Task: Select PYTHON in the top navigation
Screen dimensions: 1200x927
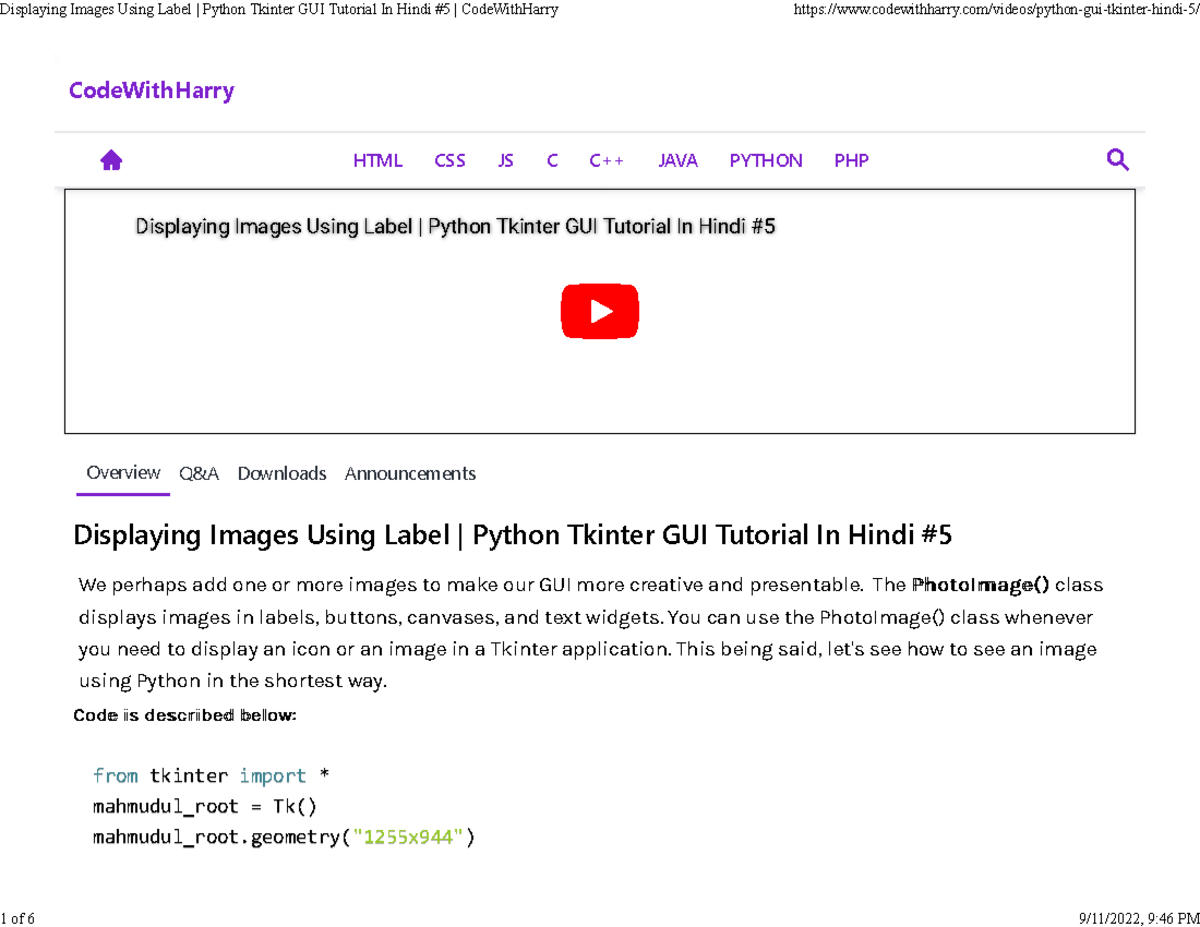Action: [766, 161]
